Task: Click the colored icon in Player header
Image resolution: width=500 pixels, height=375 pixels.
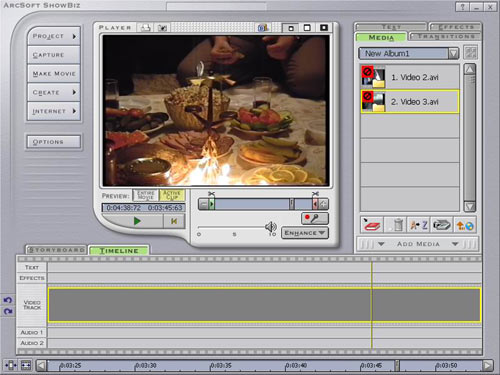Action: click(263, 28)
